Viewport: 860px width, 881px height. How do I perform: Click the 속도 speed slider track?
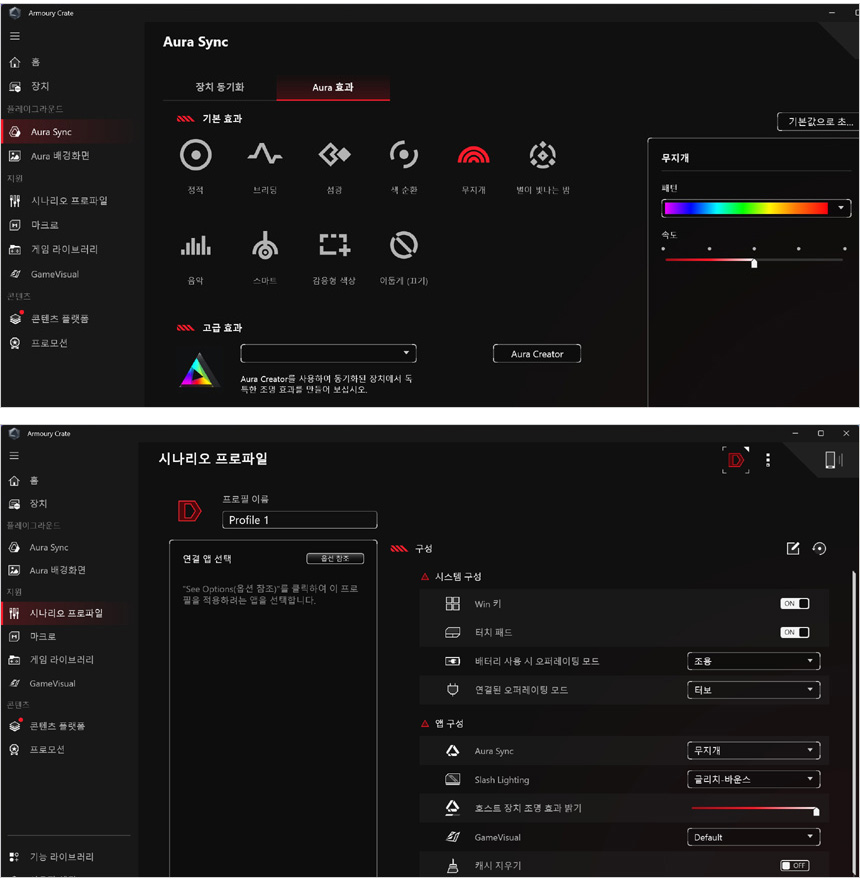coord(754,260)
